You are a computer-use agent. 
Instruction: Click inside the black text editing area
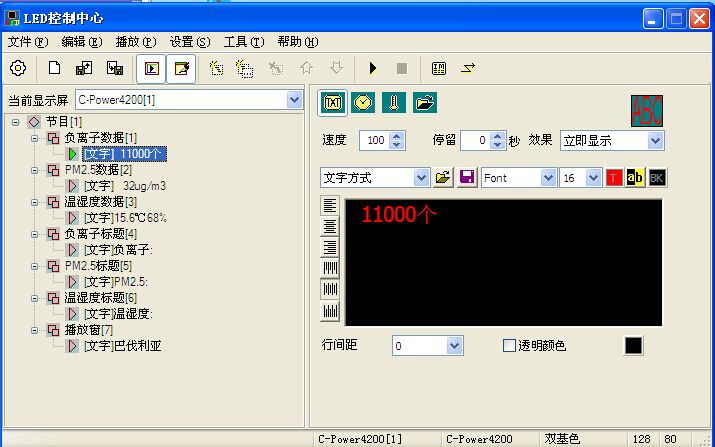(x=503, y=262)
